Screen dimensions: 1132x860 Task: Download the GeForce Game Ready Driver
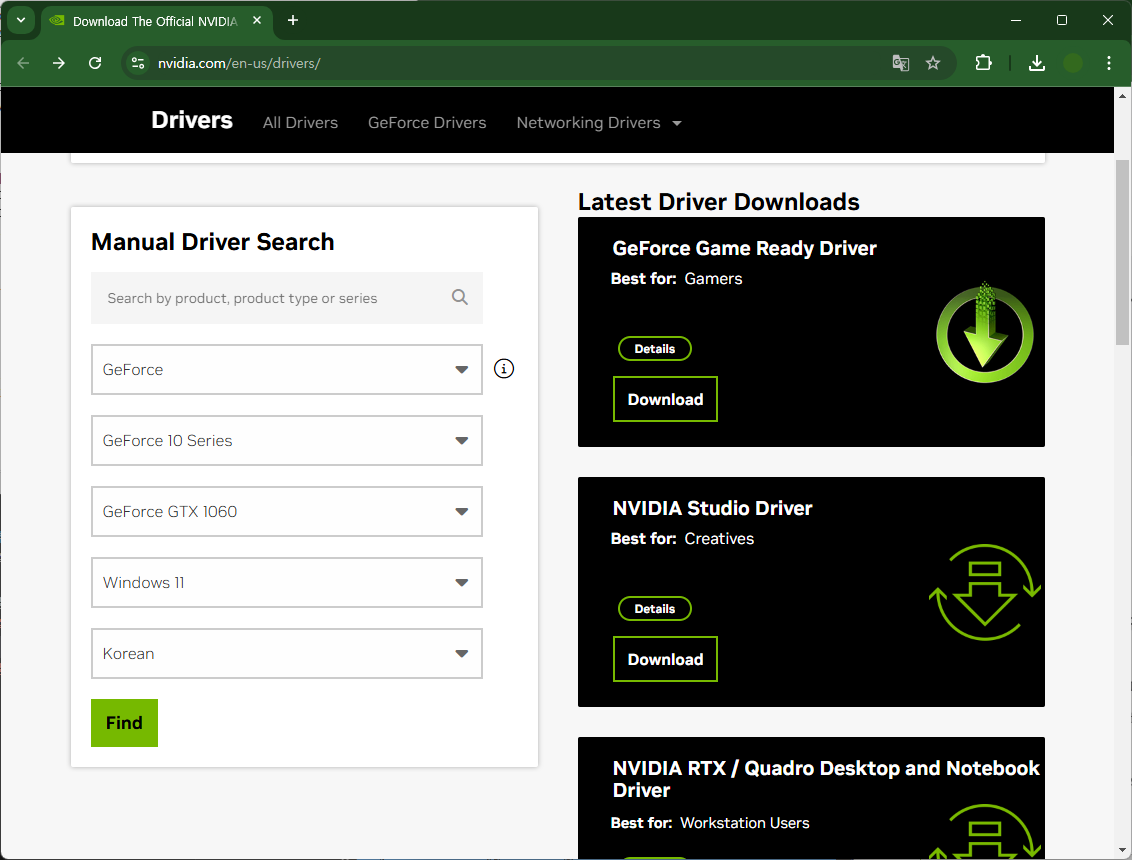[665, 399]
